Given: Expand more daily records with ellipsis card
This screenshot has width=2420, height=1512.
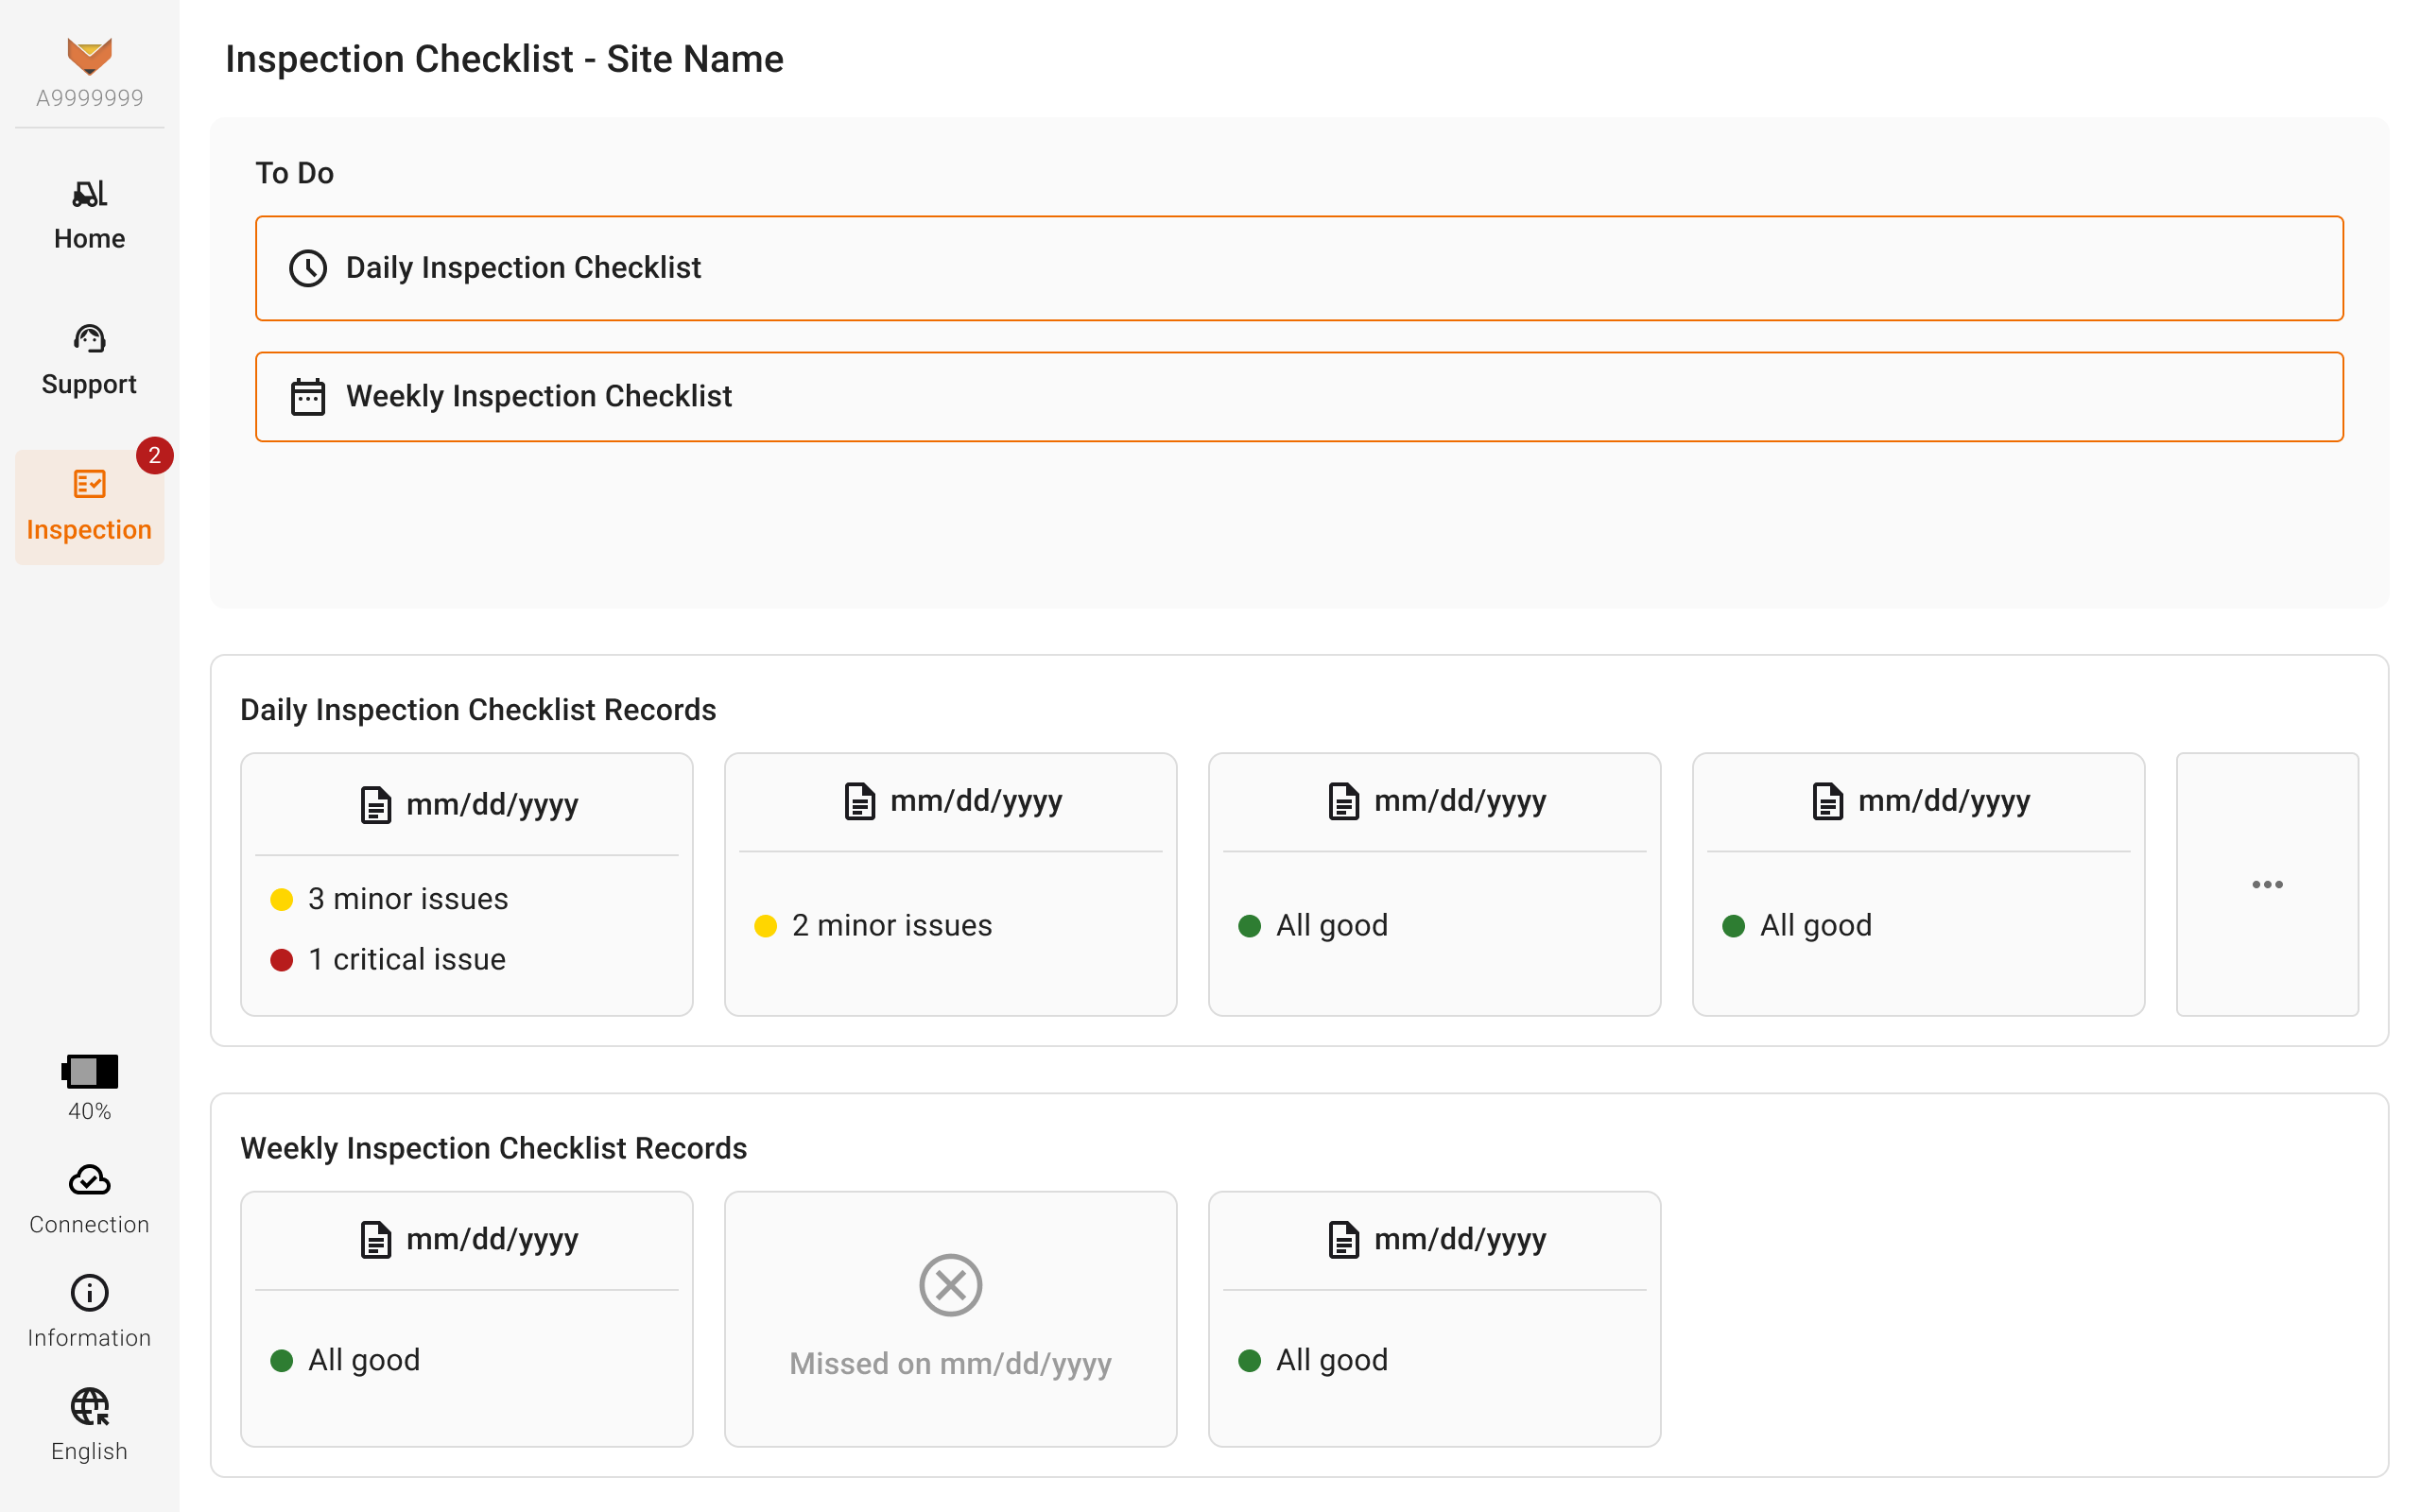Looking at the screenshot, I should [2266, 884].
